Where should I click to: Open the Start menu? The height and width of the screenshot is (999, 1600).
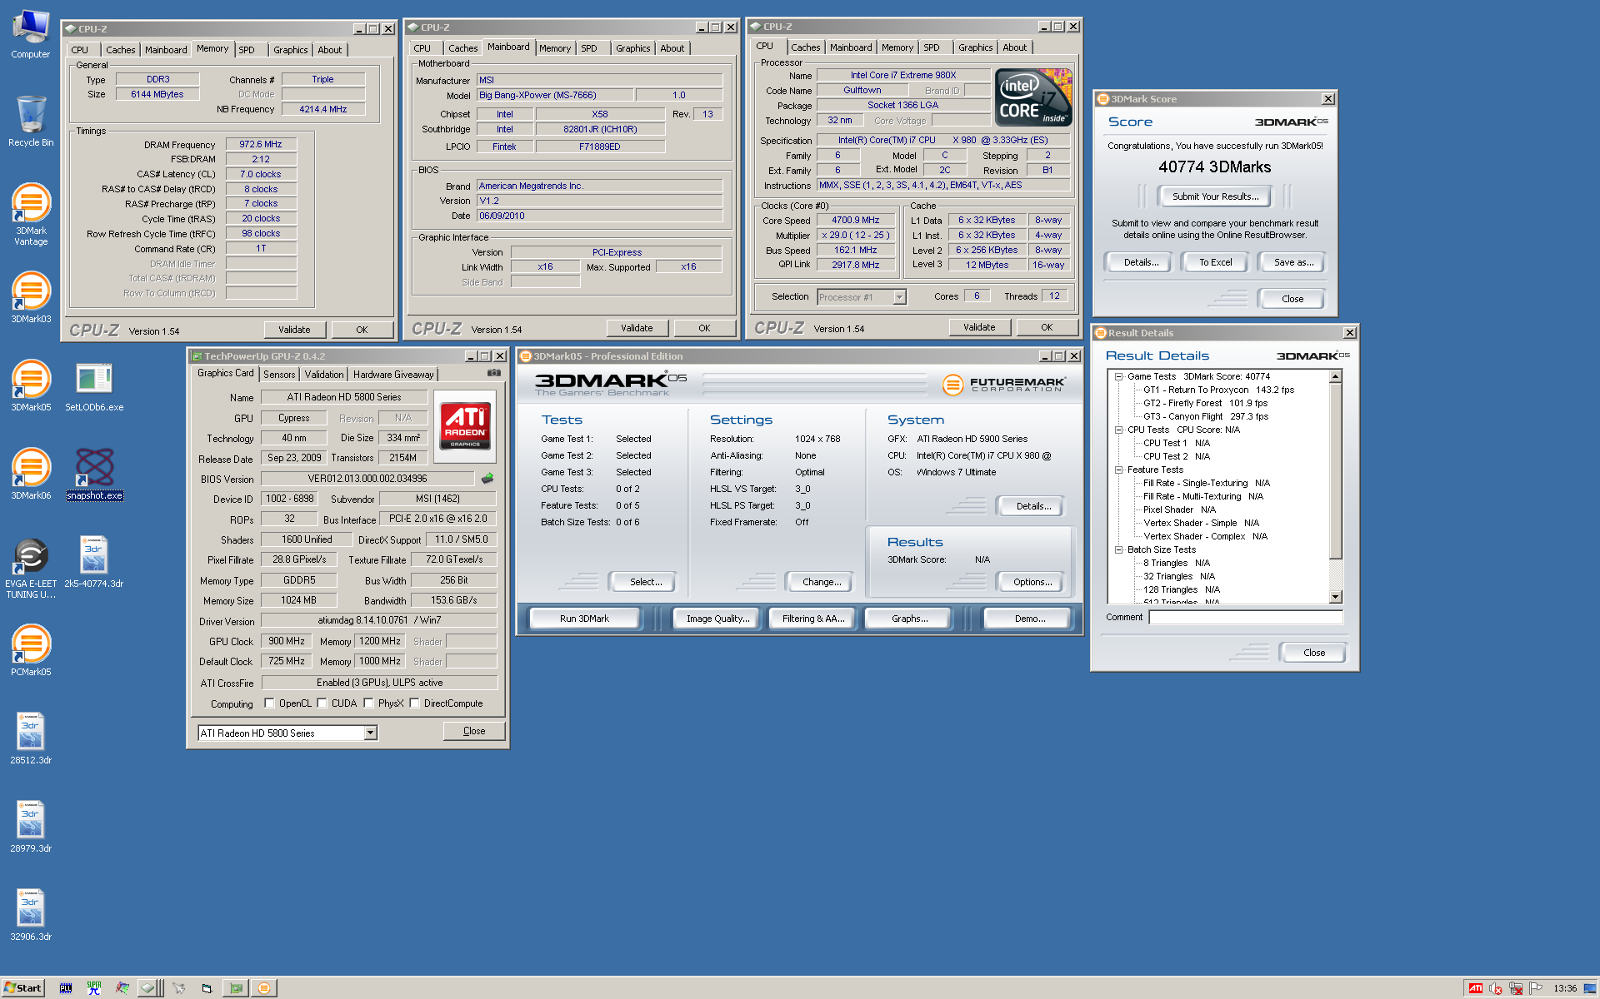[23, 987]
